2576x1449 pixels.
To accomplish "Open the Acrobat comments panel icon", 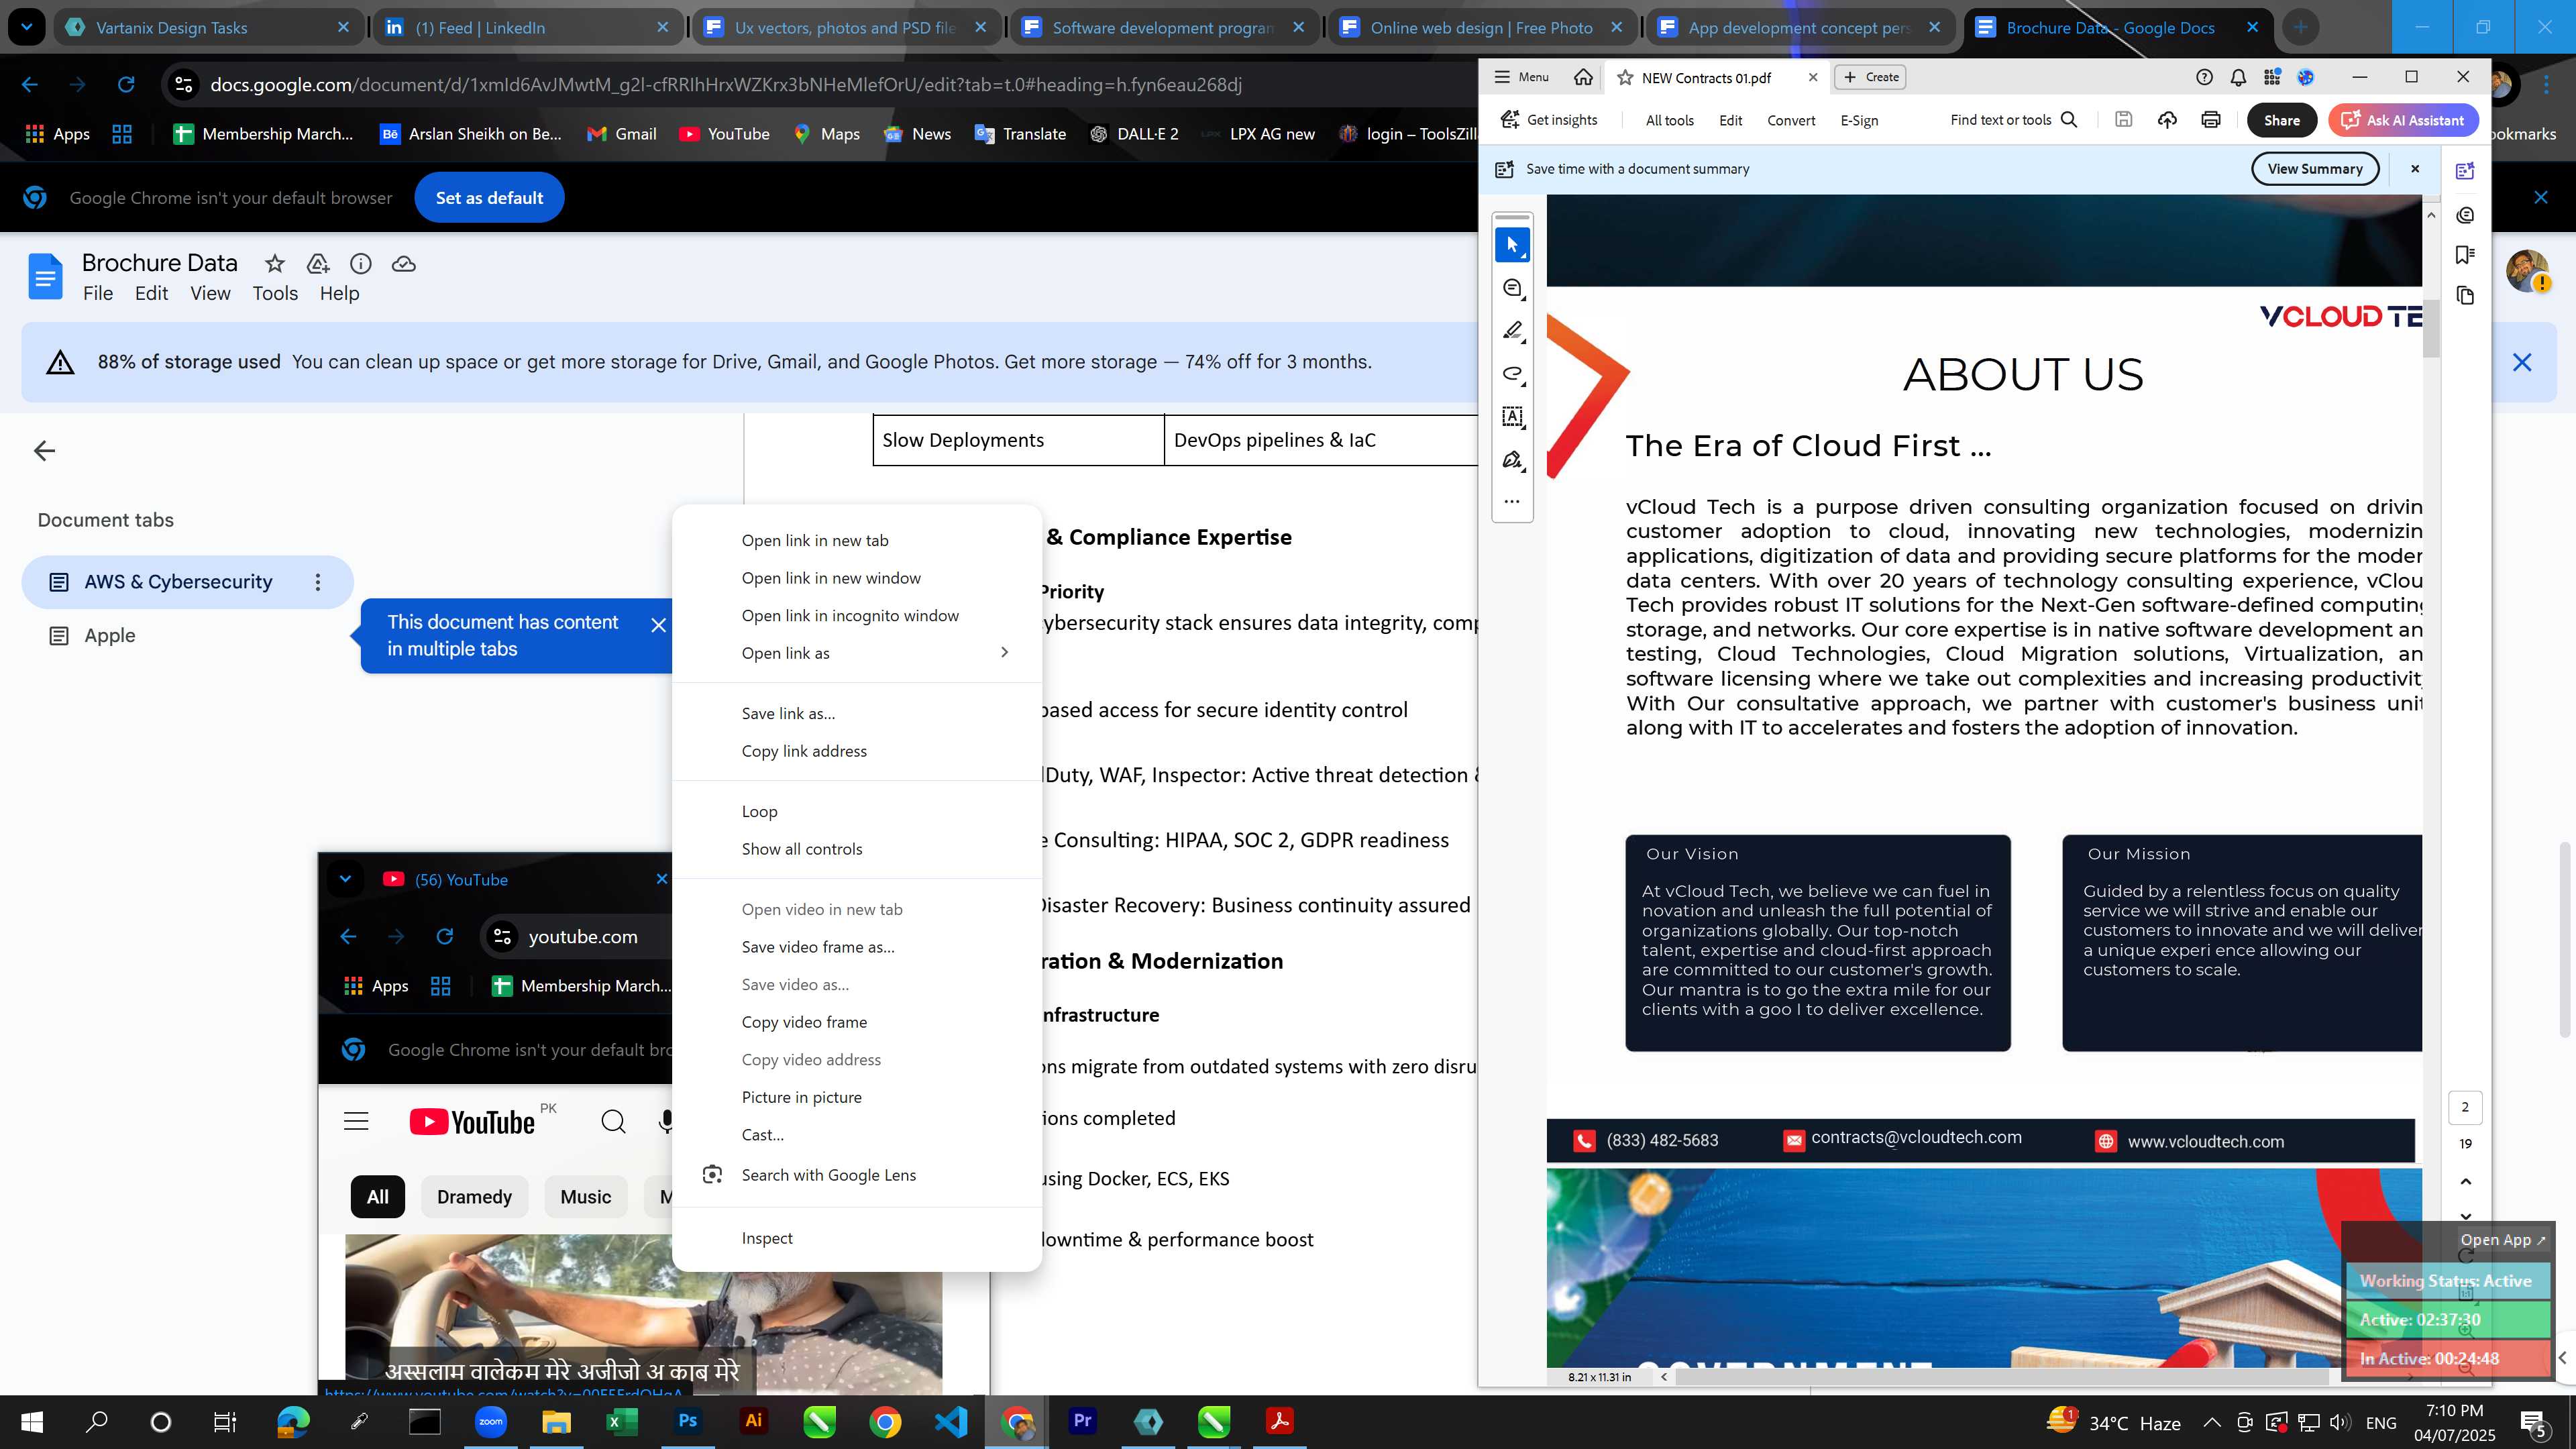I will point(2465,215).
